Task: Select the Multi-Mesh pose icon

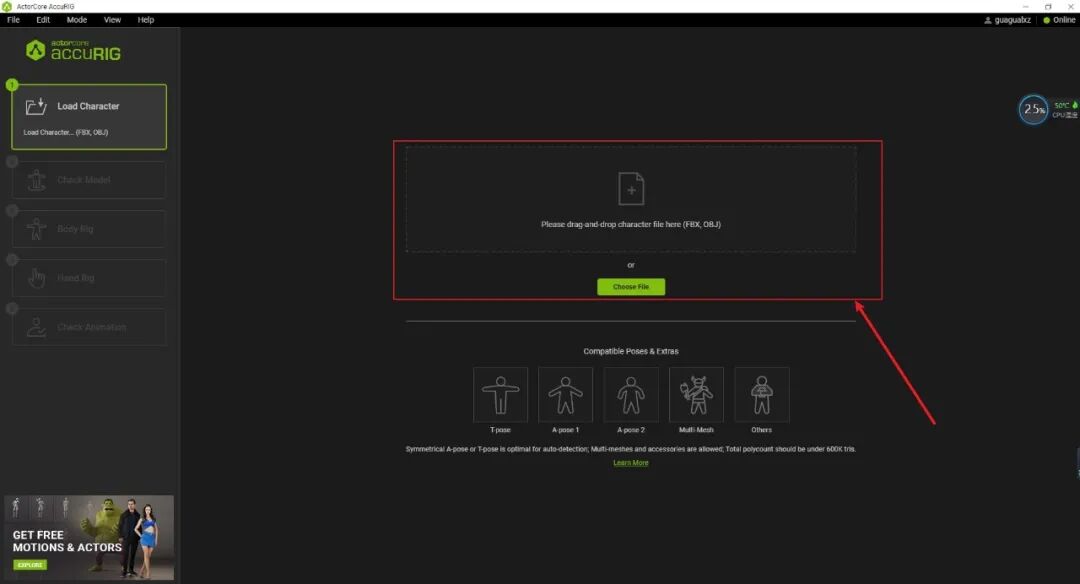Action: (696, 395)
